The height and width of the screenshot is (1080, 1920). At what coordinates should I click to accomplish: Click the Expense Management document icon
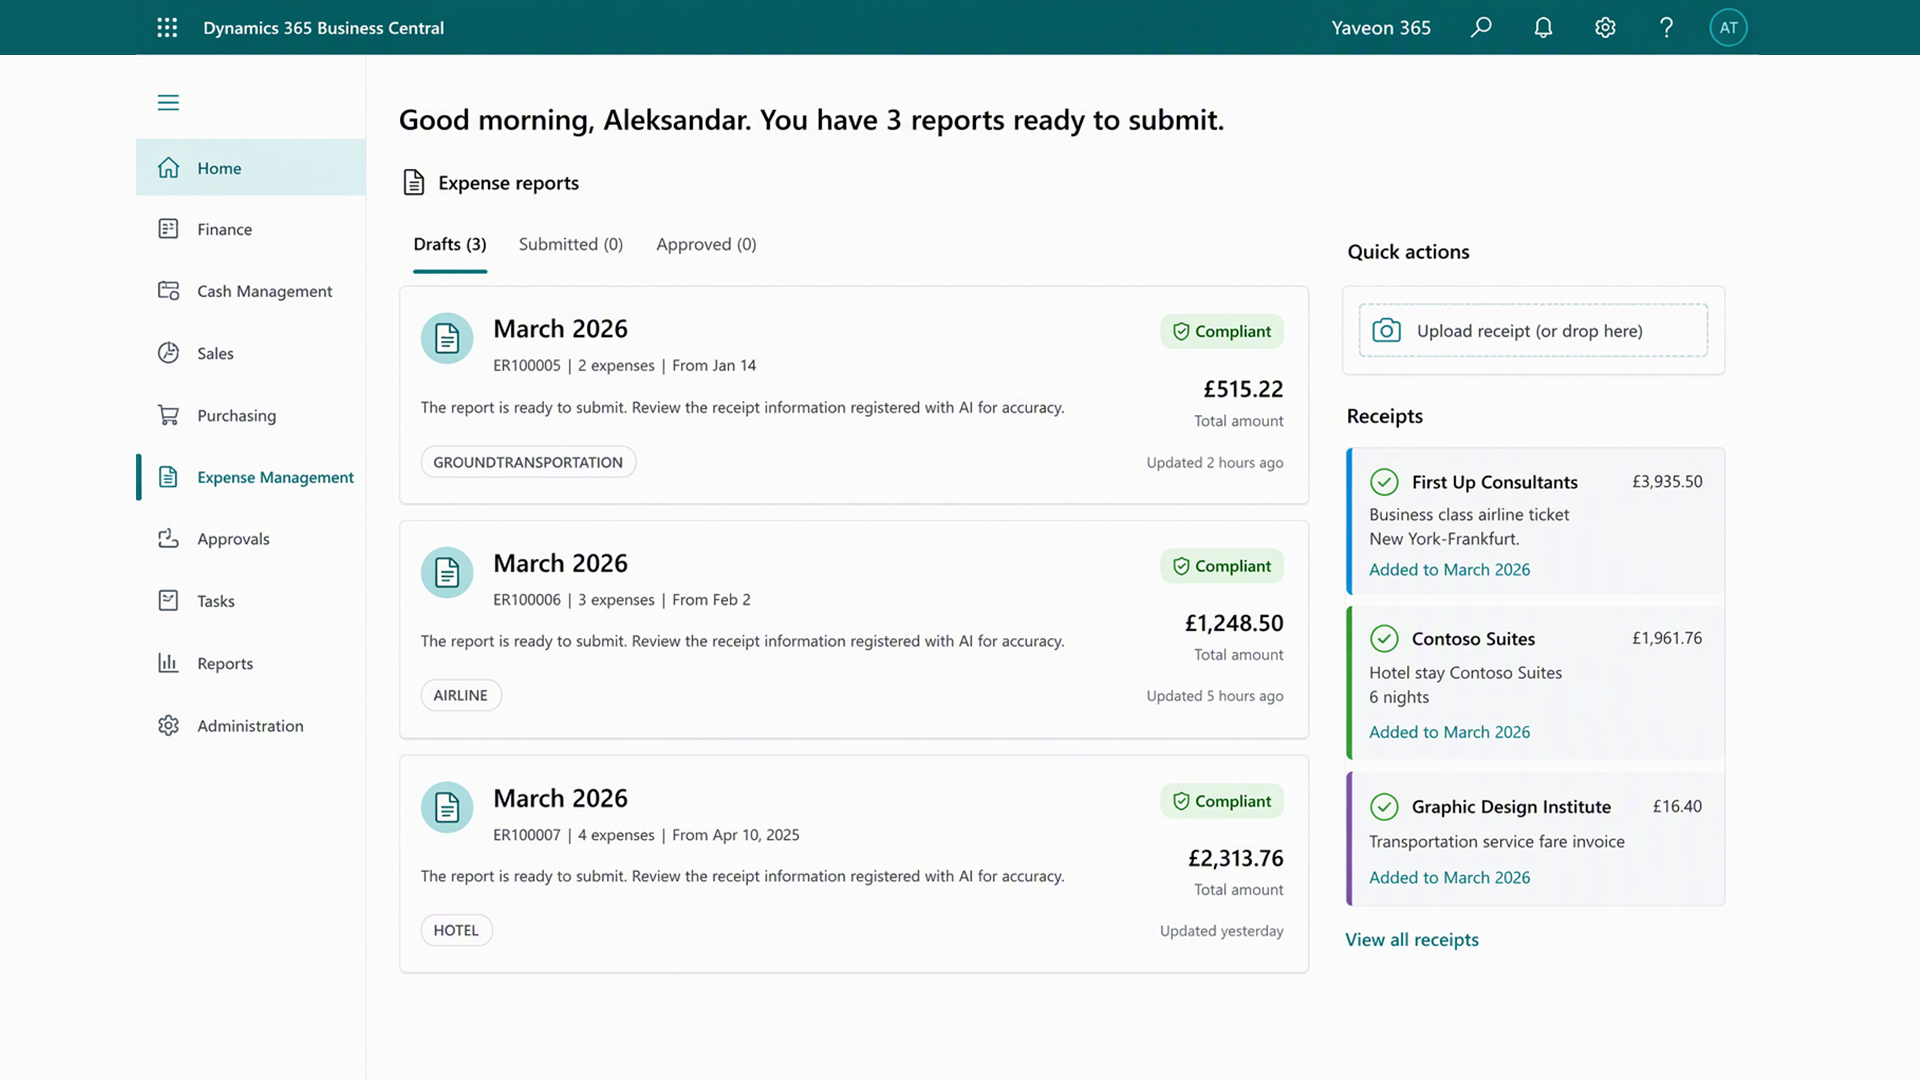click(168, 477)
